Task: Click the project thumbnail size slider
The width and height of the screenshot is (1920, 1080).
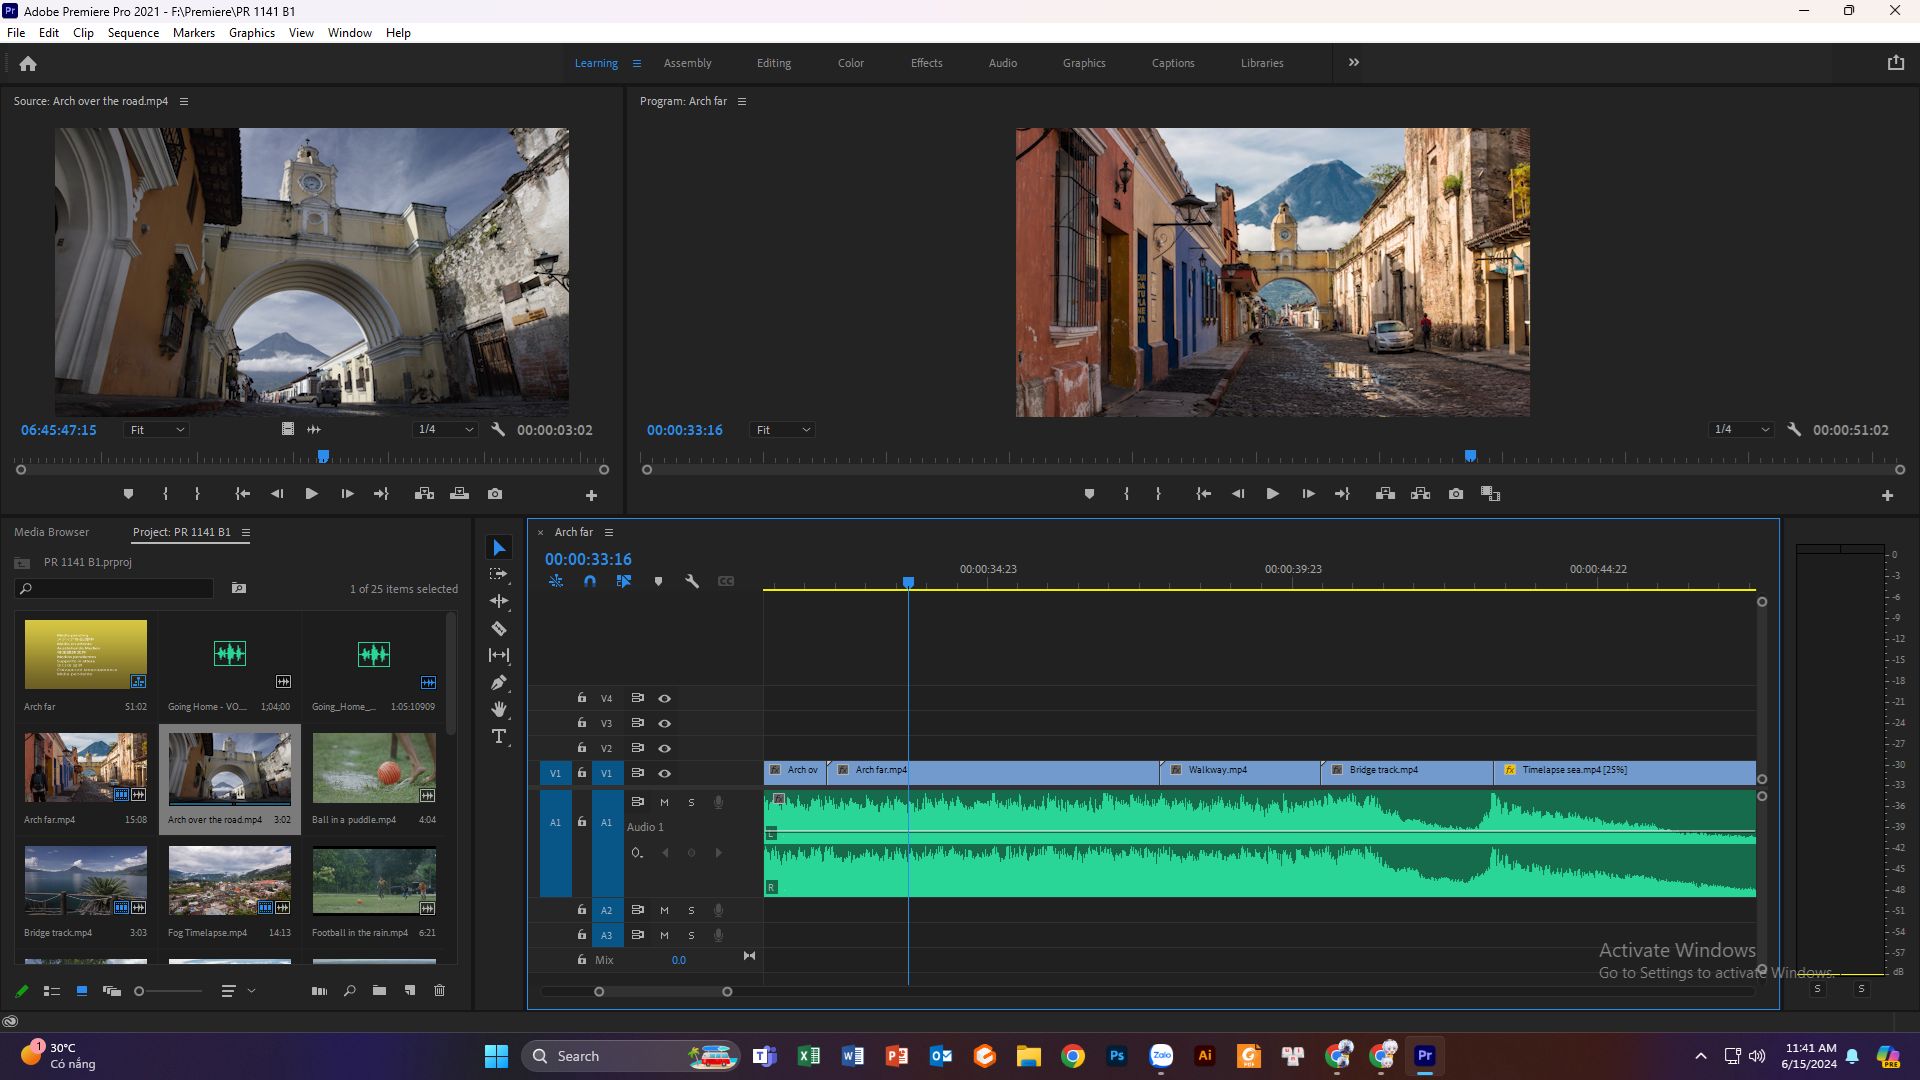Action: tap(168, 991)
